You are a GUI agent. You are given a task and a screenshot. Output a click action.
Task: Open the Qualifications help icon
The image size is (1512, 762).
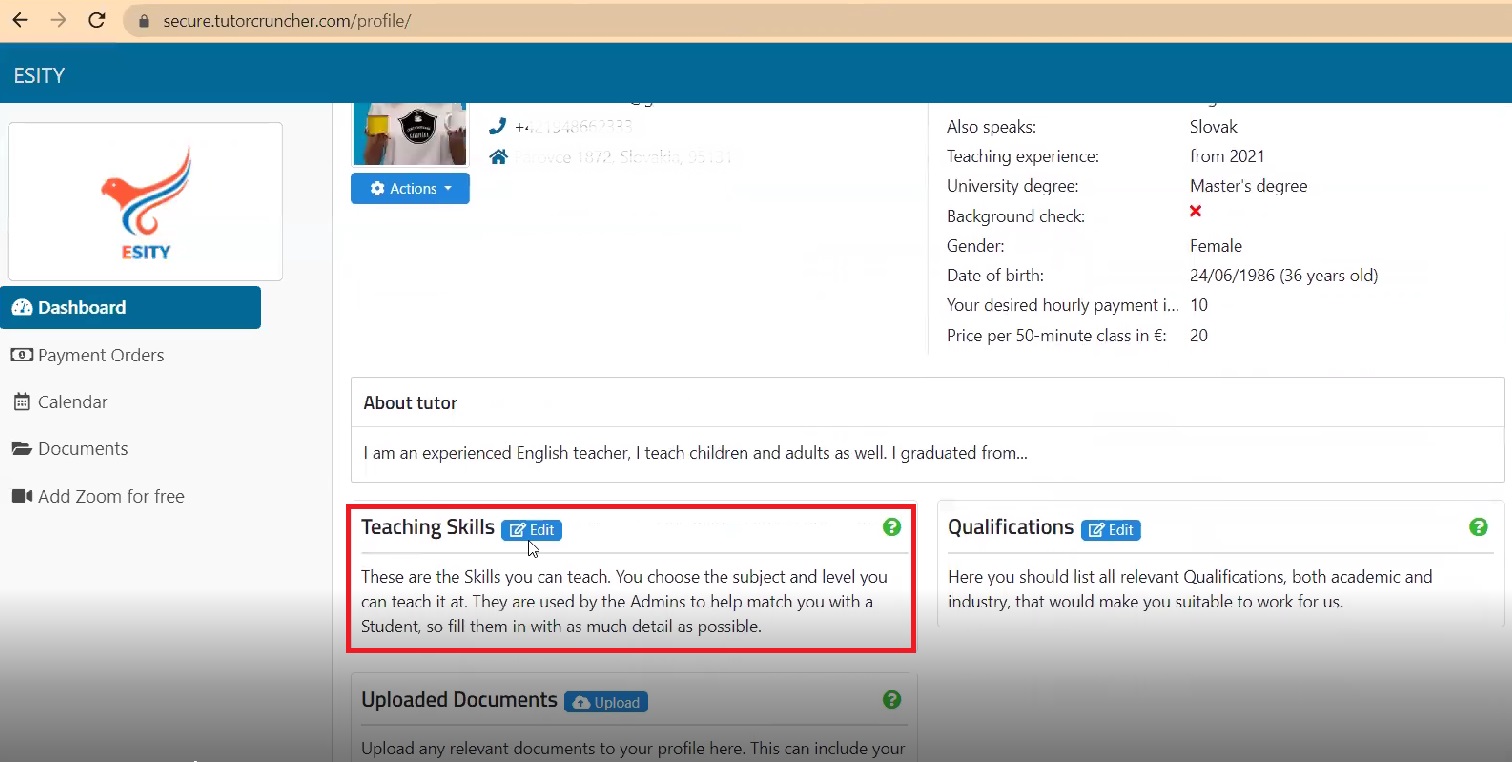click(x=1478, y=527)
